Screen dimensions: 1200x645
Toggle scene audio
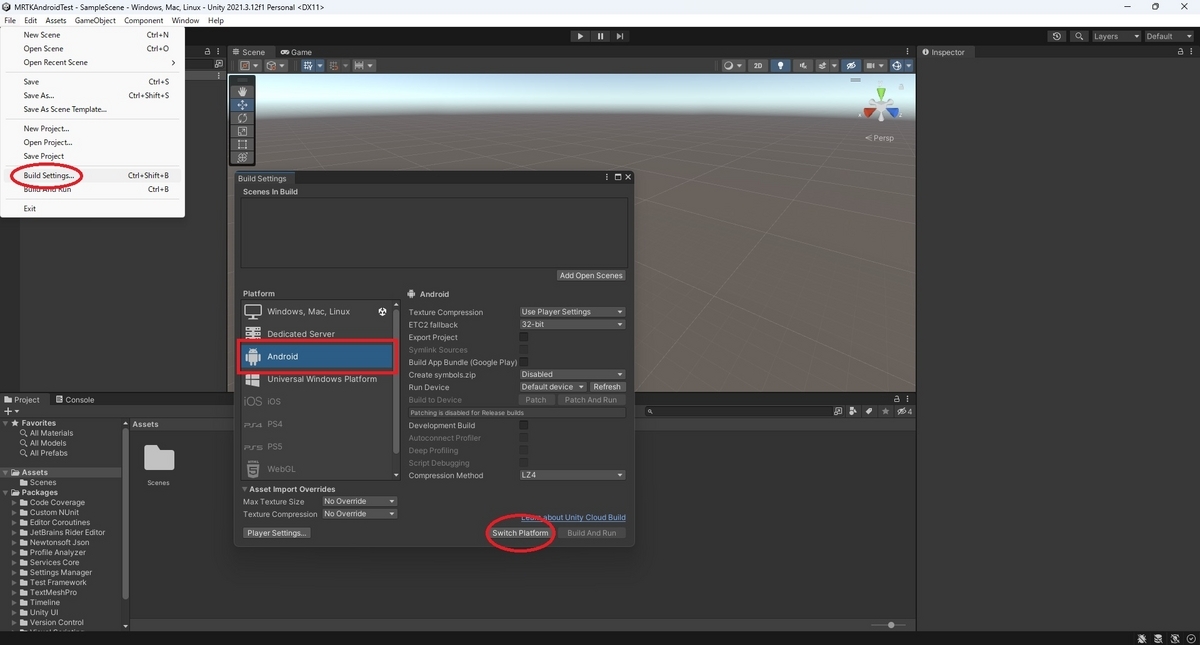803,65
